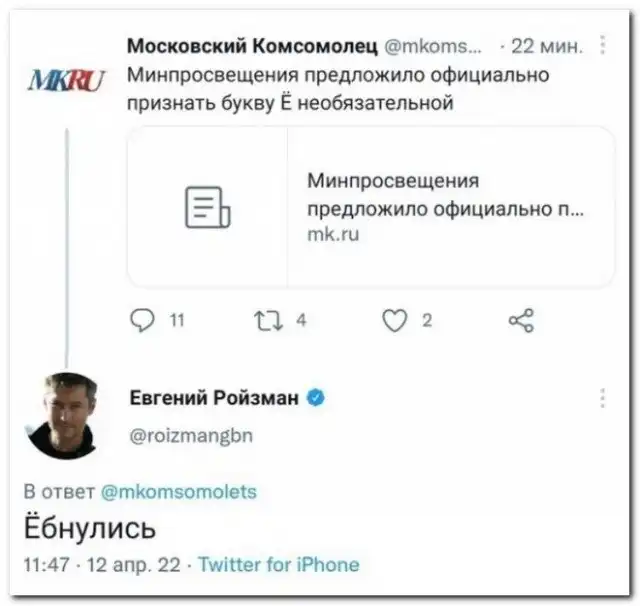The image size is (640, 606).
Task: Click the @mkomsomolets mention link
Action: coord(179,491)
